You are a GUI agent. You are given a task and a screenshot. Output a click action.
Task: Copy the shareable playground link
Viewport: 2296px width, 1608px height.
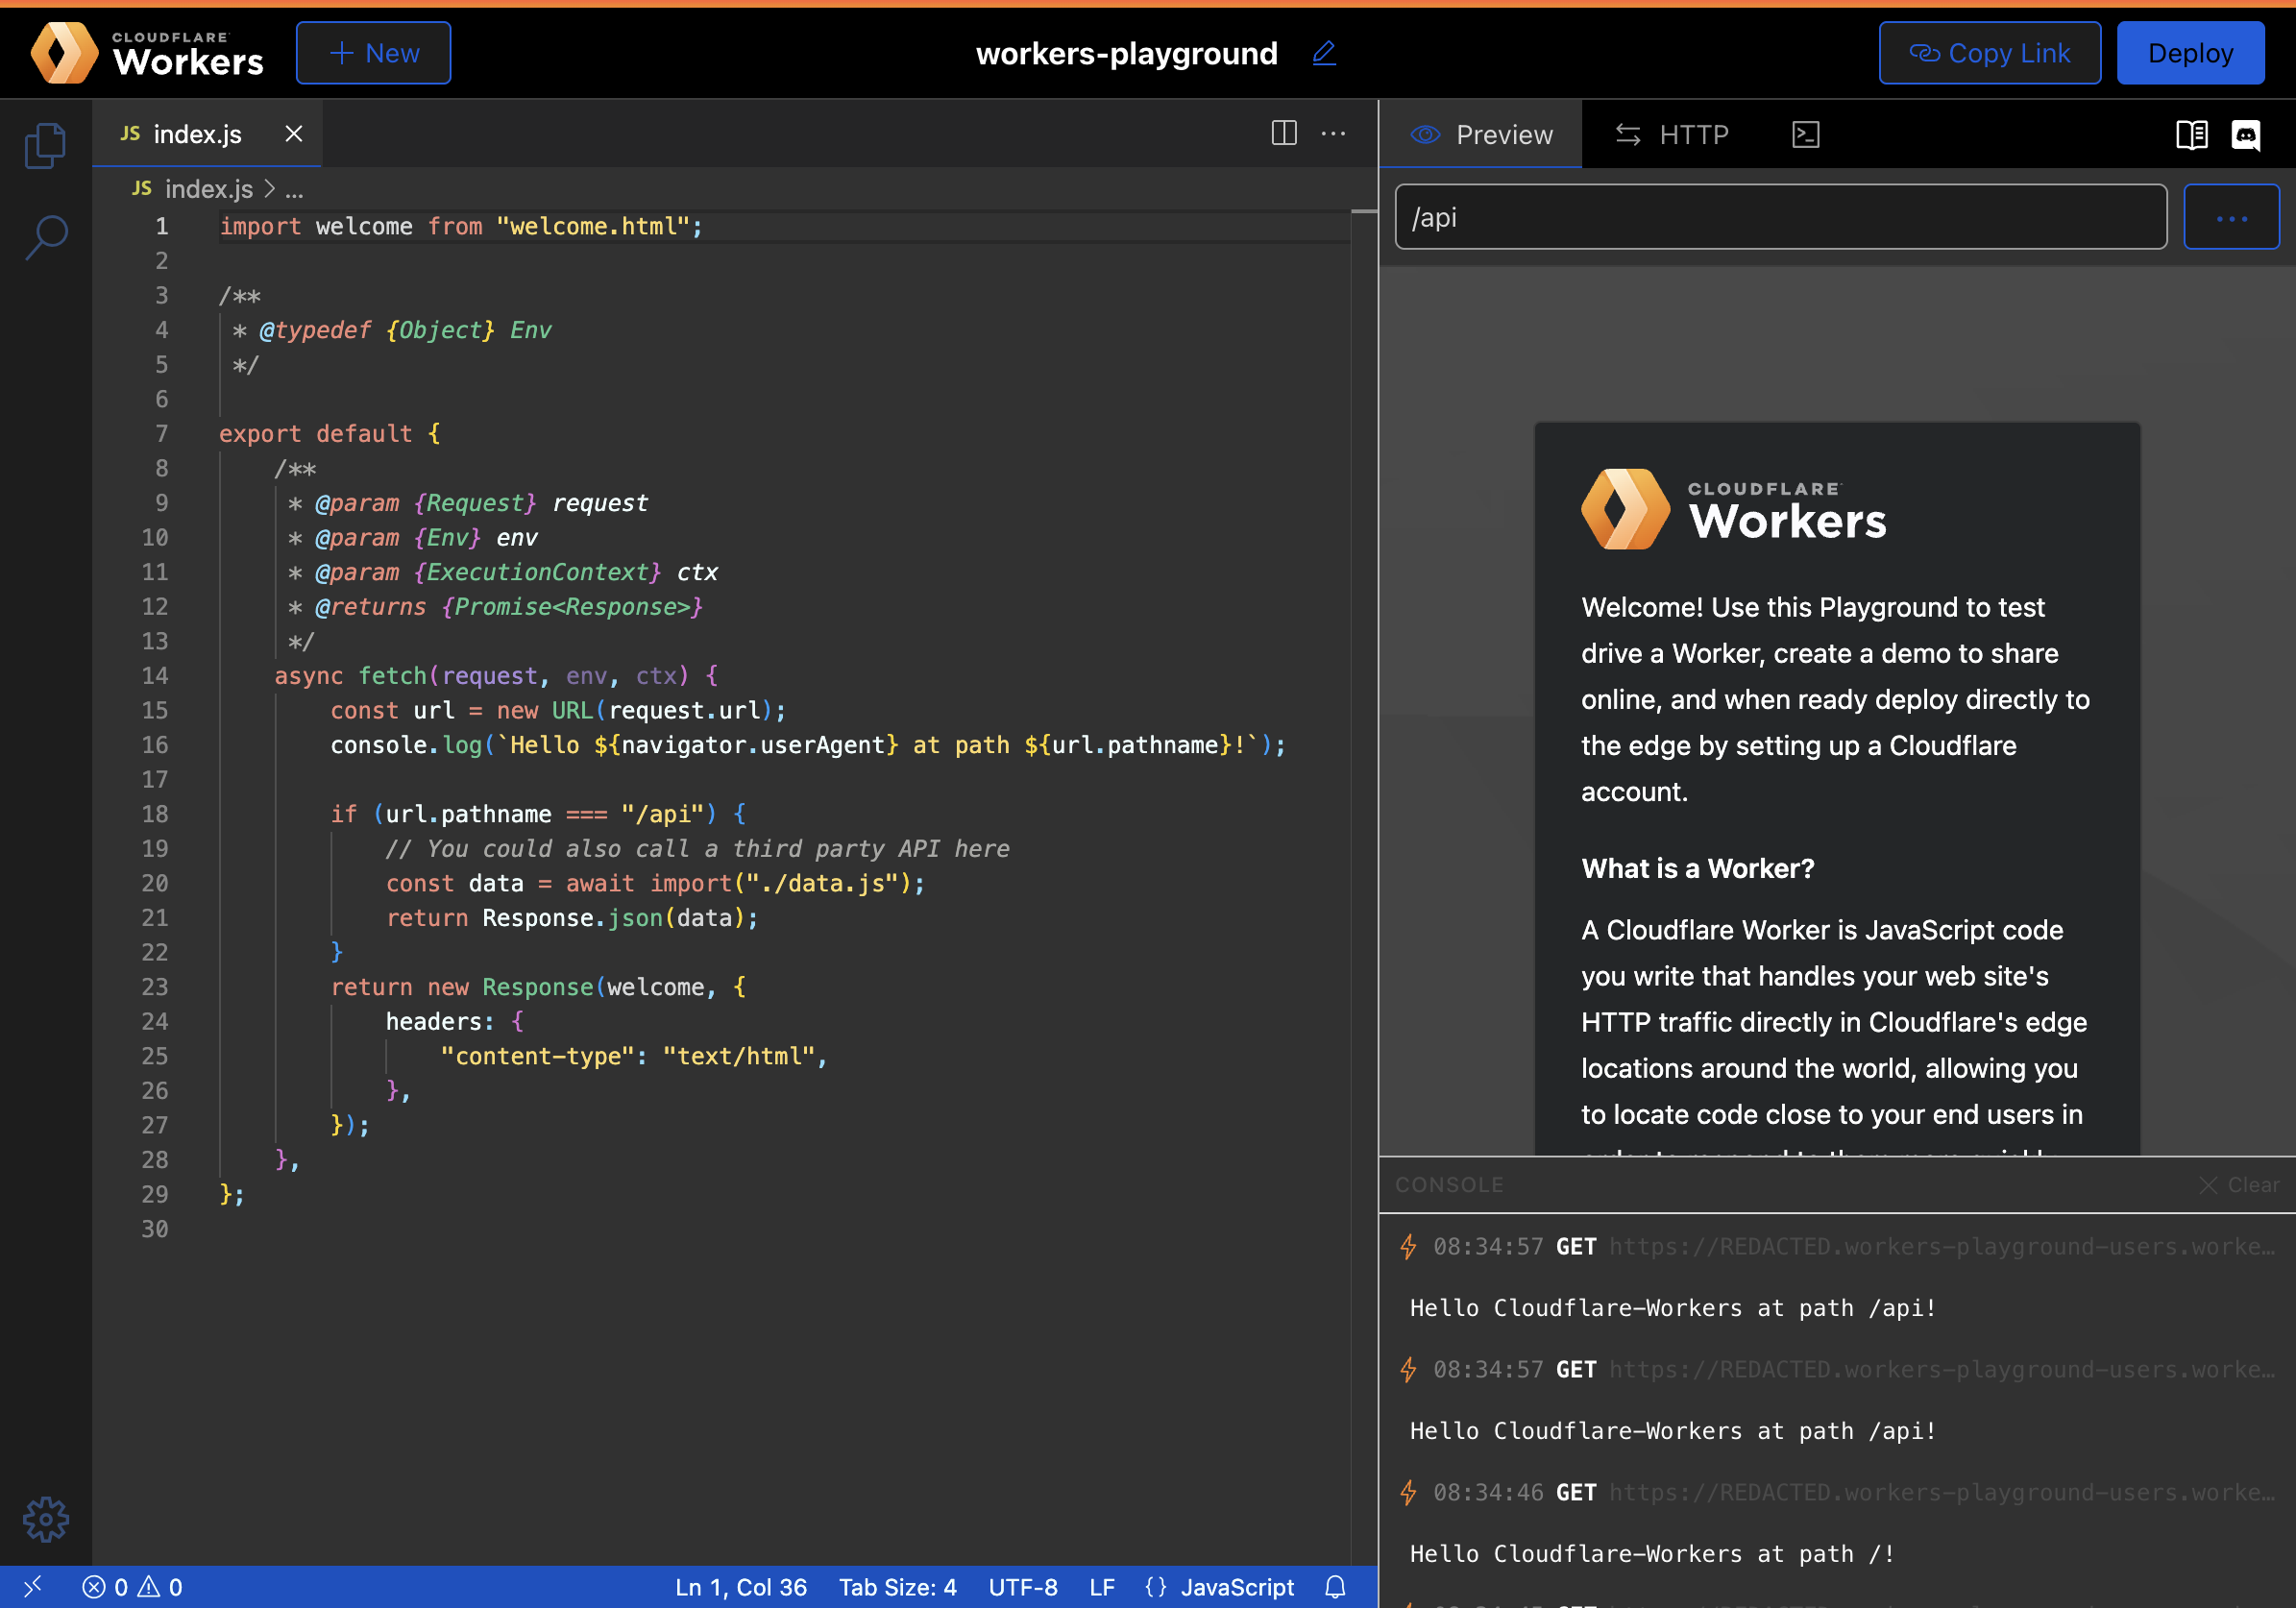coord(1989,53)
